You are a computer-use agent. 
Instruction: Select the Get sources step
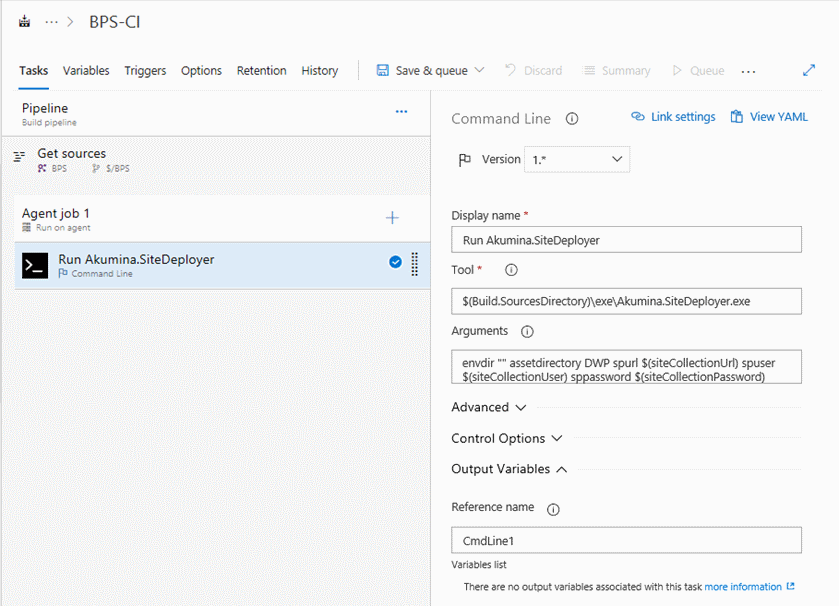[x=216, y=160]
